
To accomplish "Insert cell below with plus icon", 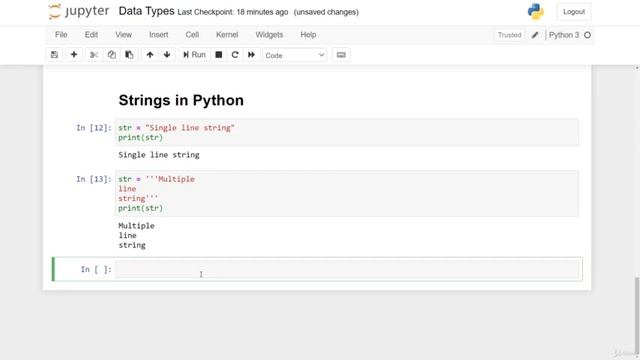I will click(x=74, y=55).
